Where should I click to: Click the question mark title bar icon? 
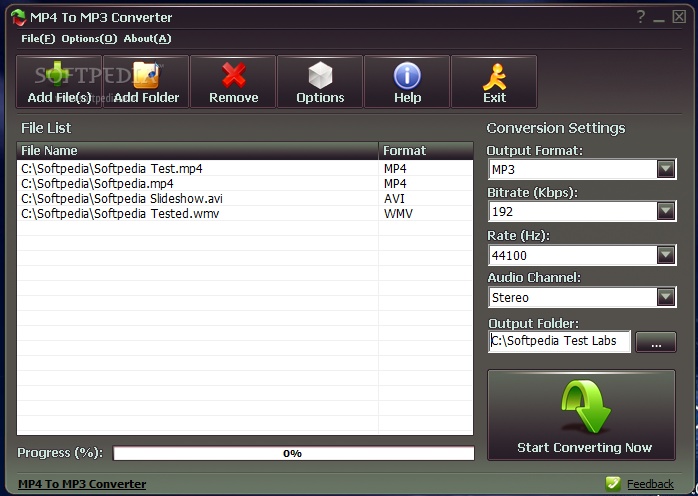click(641, 17)
